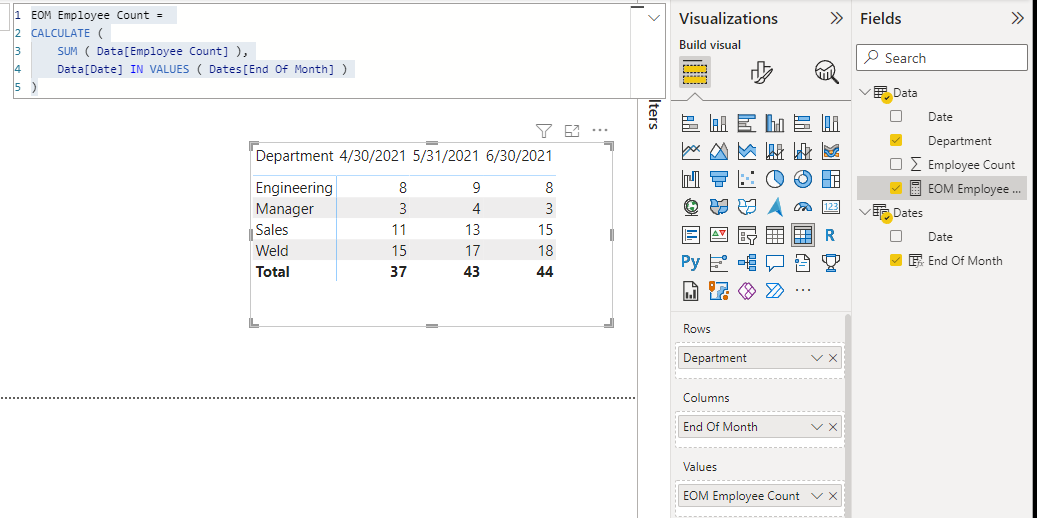The height and width of the screenshot is (518, 1037).
Task: Click the 5/31/2021 column header
Action: point(445,156)
